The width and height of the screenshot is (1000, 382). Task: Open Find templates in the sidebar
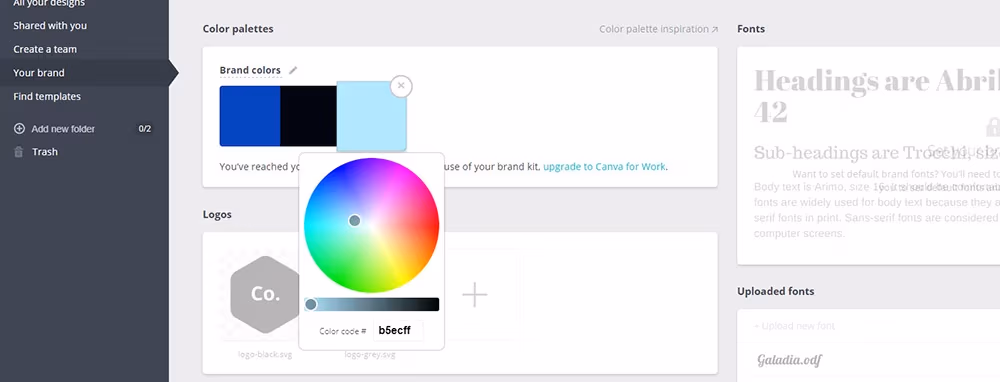tap(47, 96)
